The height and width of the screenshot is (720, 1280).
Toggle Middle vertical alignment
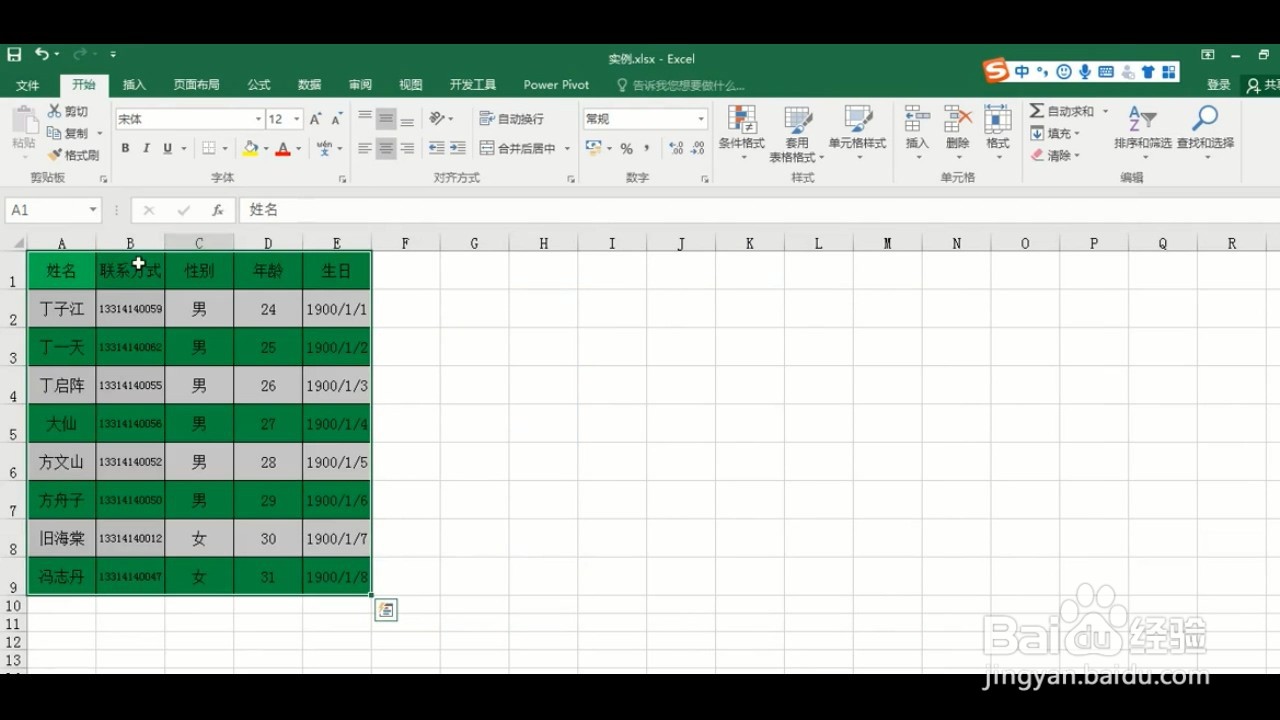click(386, 118)
